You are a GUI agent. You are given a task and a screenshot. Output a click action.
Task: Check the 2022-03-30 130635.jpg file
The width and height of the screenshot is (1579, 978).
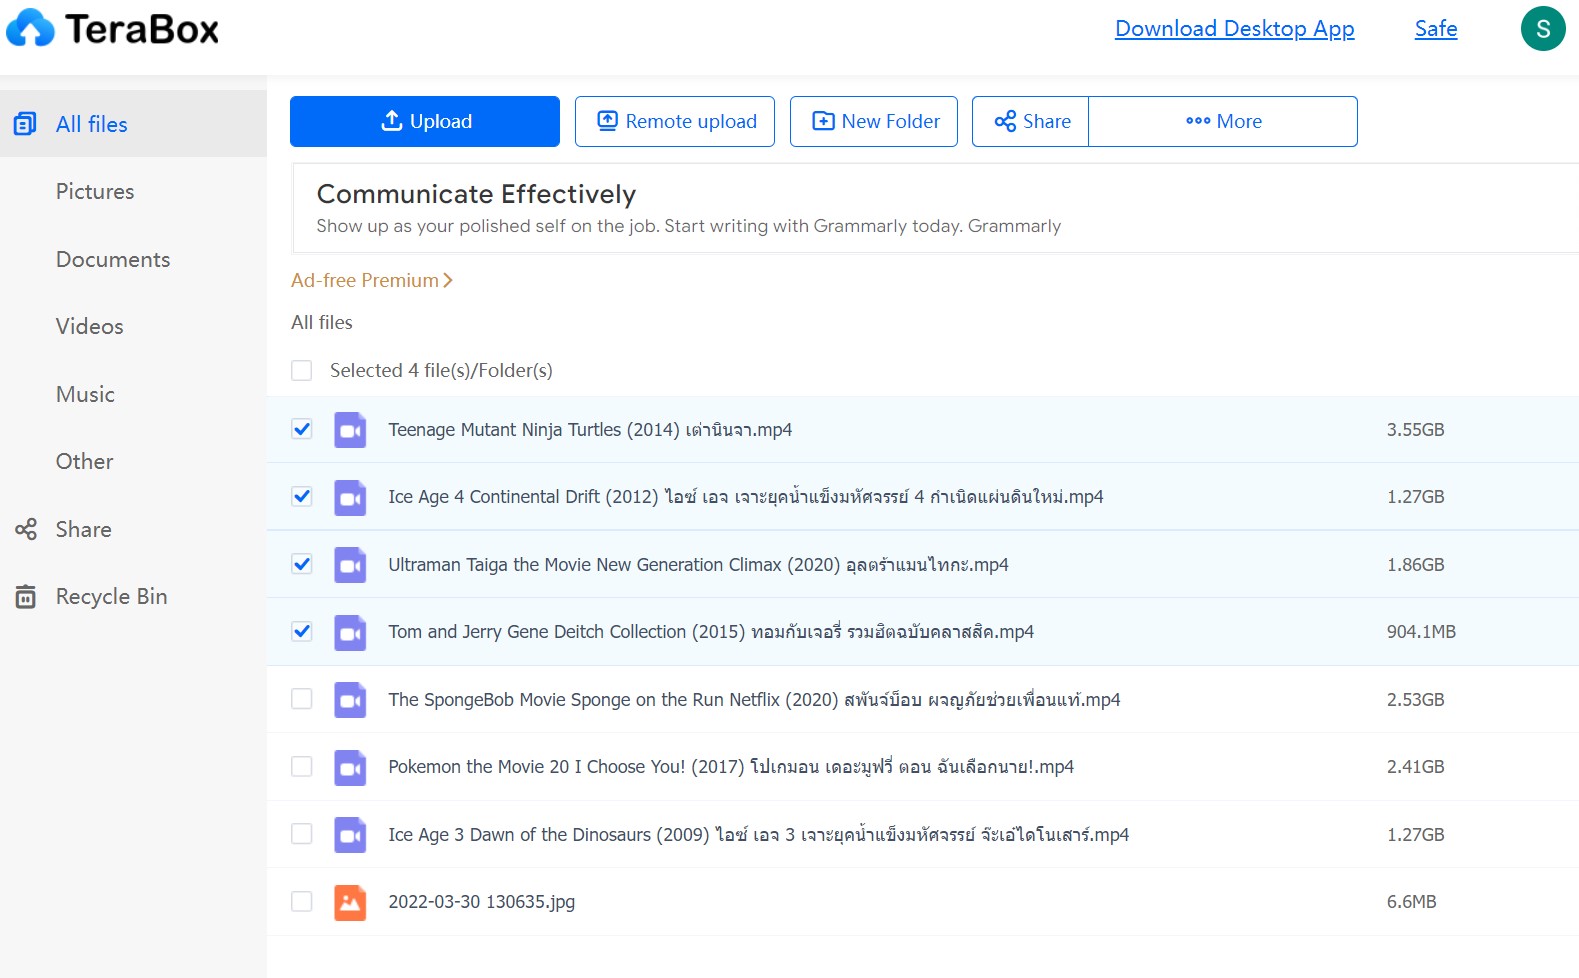pyautogui.click(x=301, y=901)
